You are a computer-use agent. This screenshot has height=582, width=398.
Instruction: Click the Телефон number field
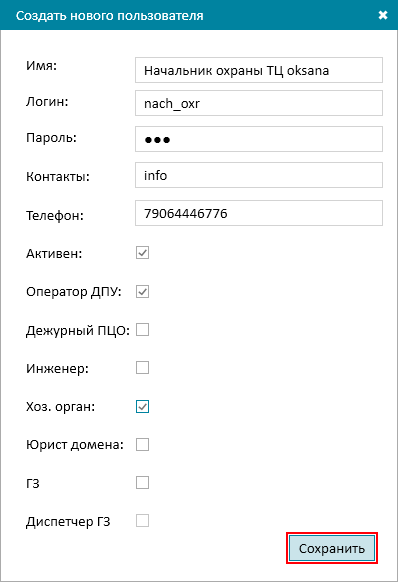pos(259,213)
